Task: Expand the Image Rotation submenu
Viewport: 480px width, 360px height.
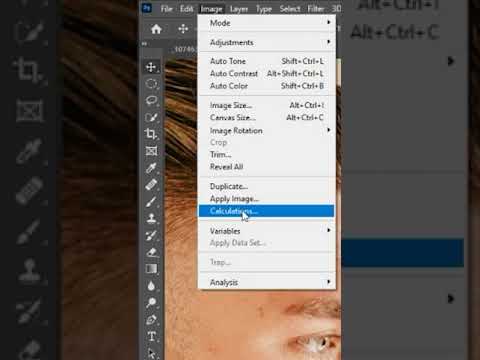Action: click(267, 130)
